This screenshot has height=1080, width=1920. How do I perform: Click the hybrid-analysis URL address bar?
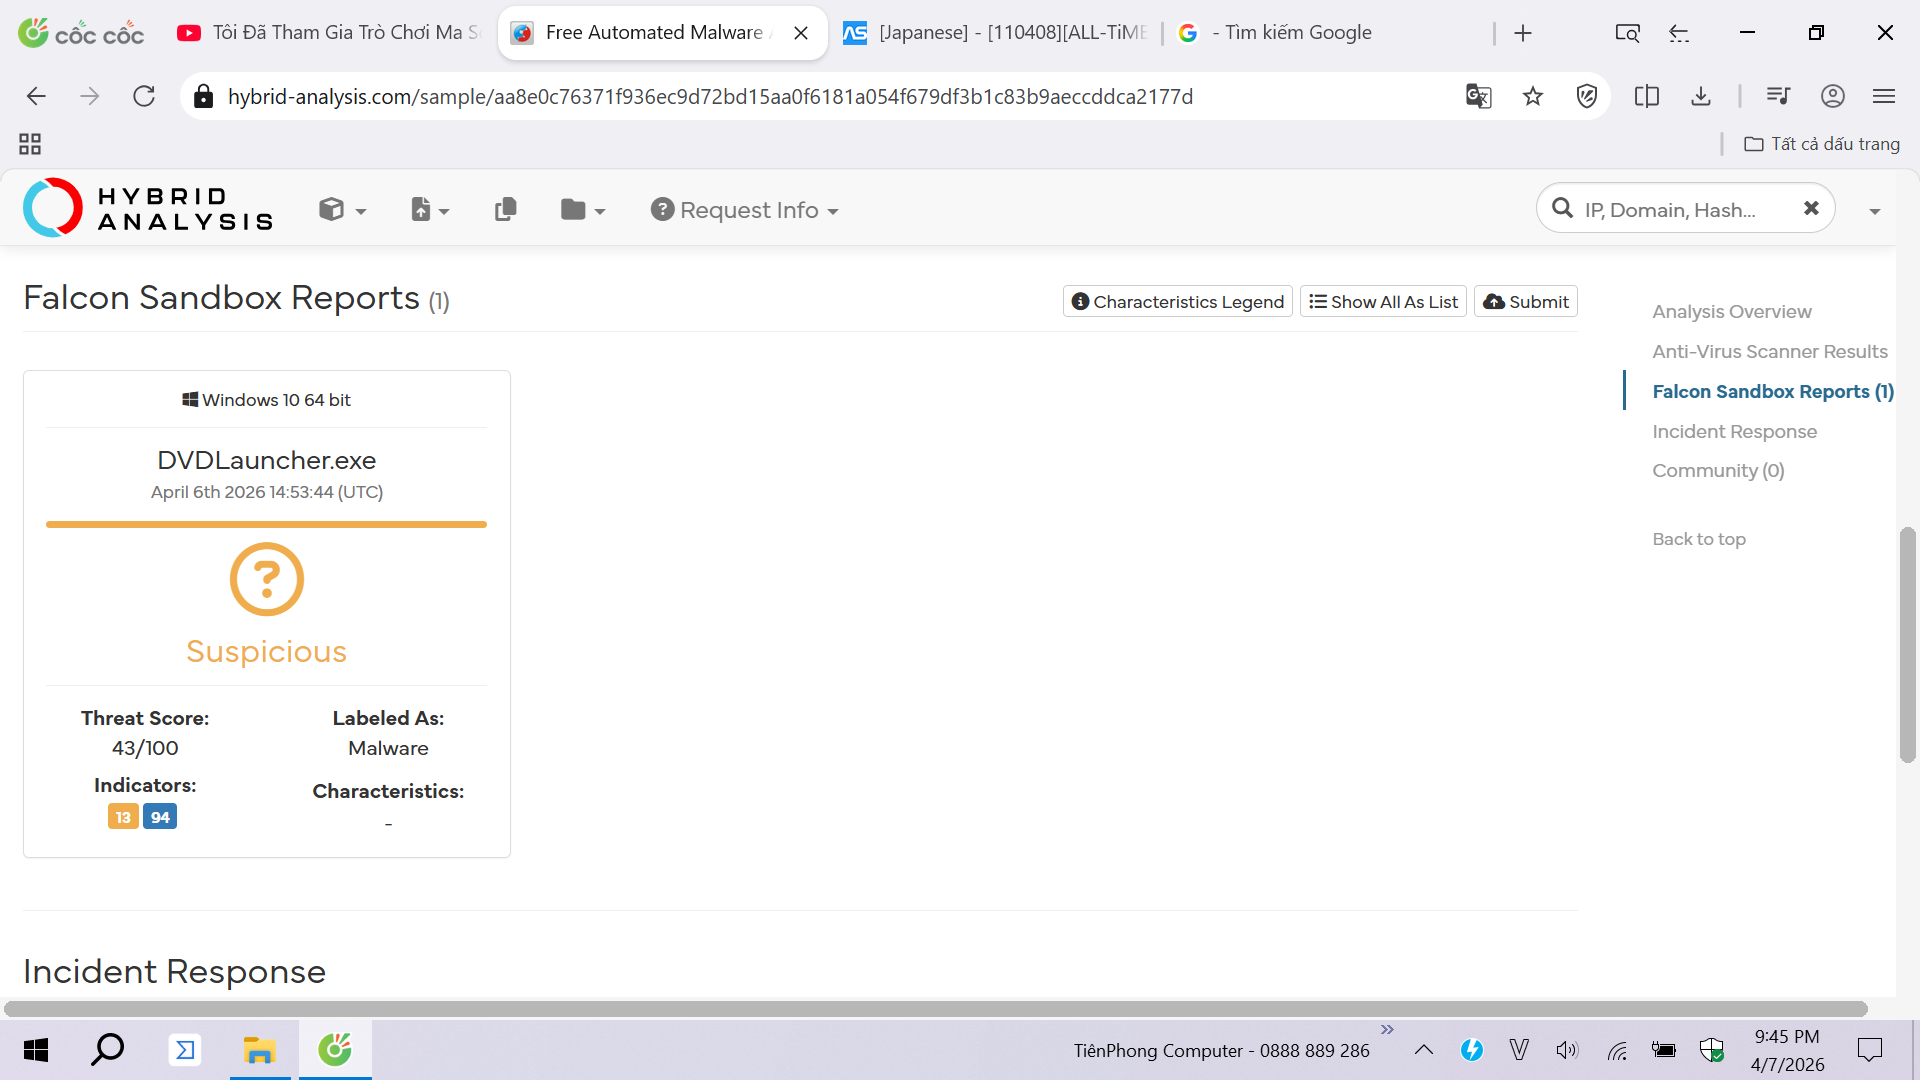(710, 96)
